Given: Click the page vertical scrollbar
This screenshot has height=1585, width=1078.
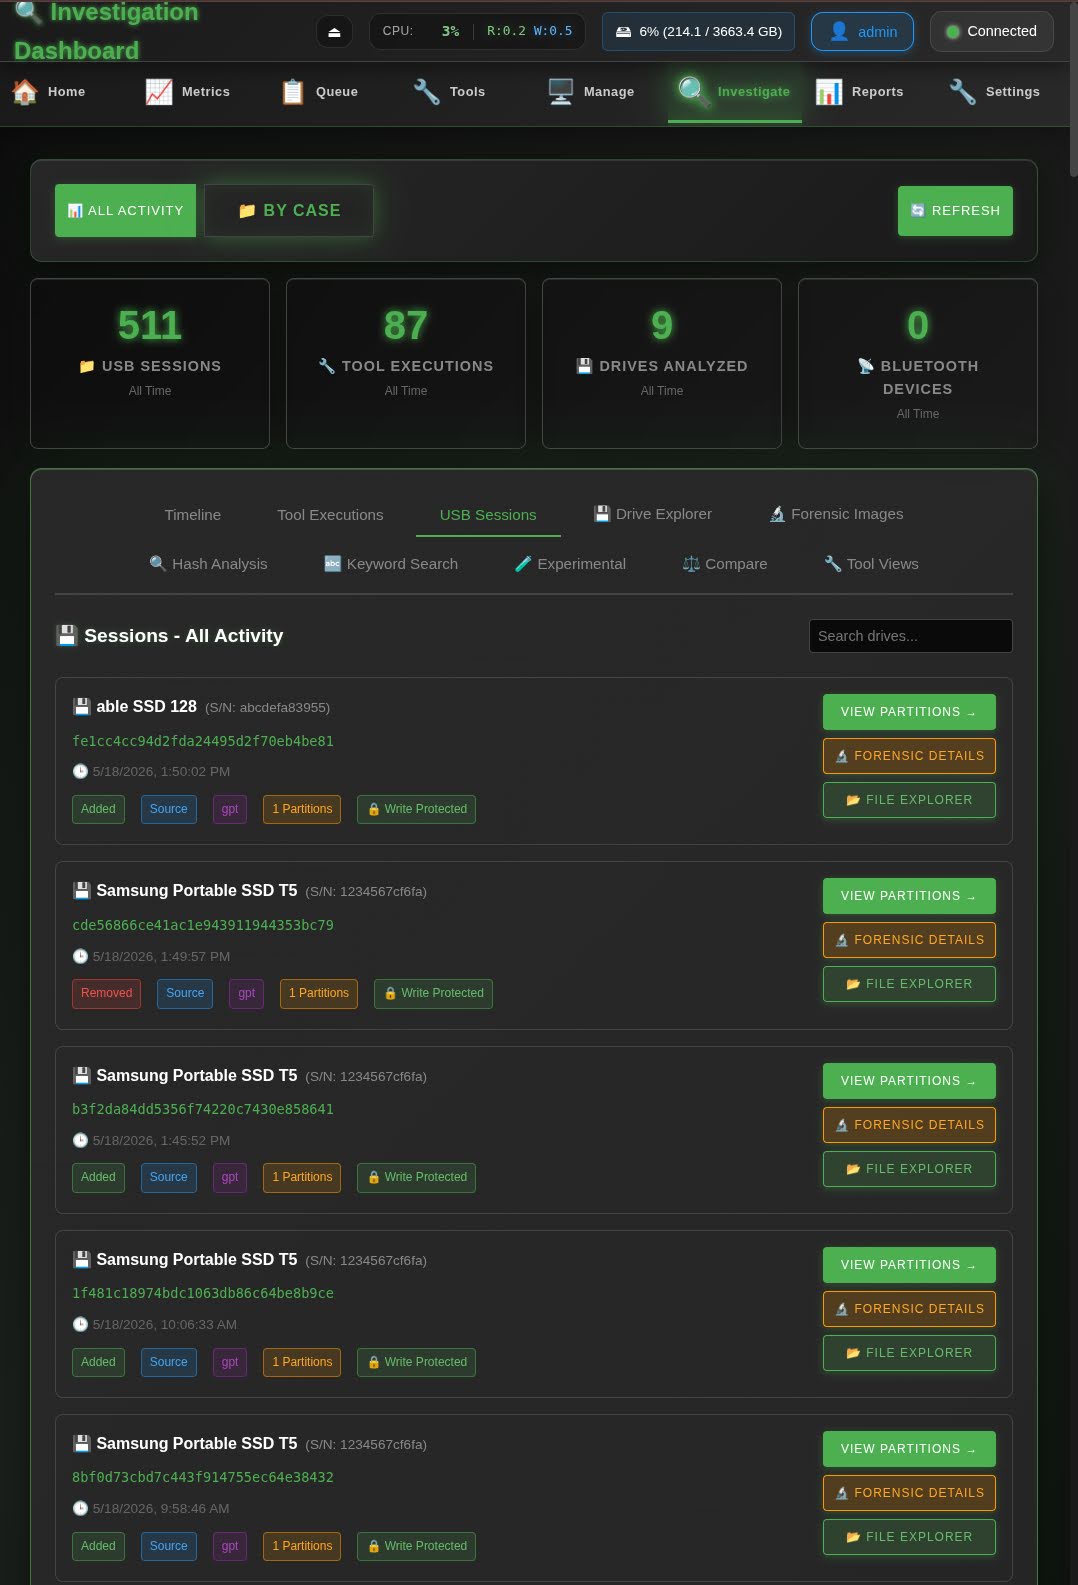Looking at the screenshot, I should tap(1073, 90).
